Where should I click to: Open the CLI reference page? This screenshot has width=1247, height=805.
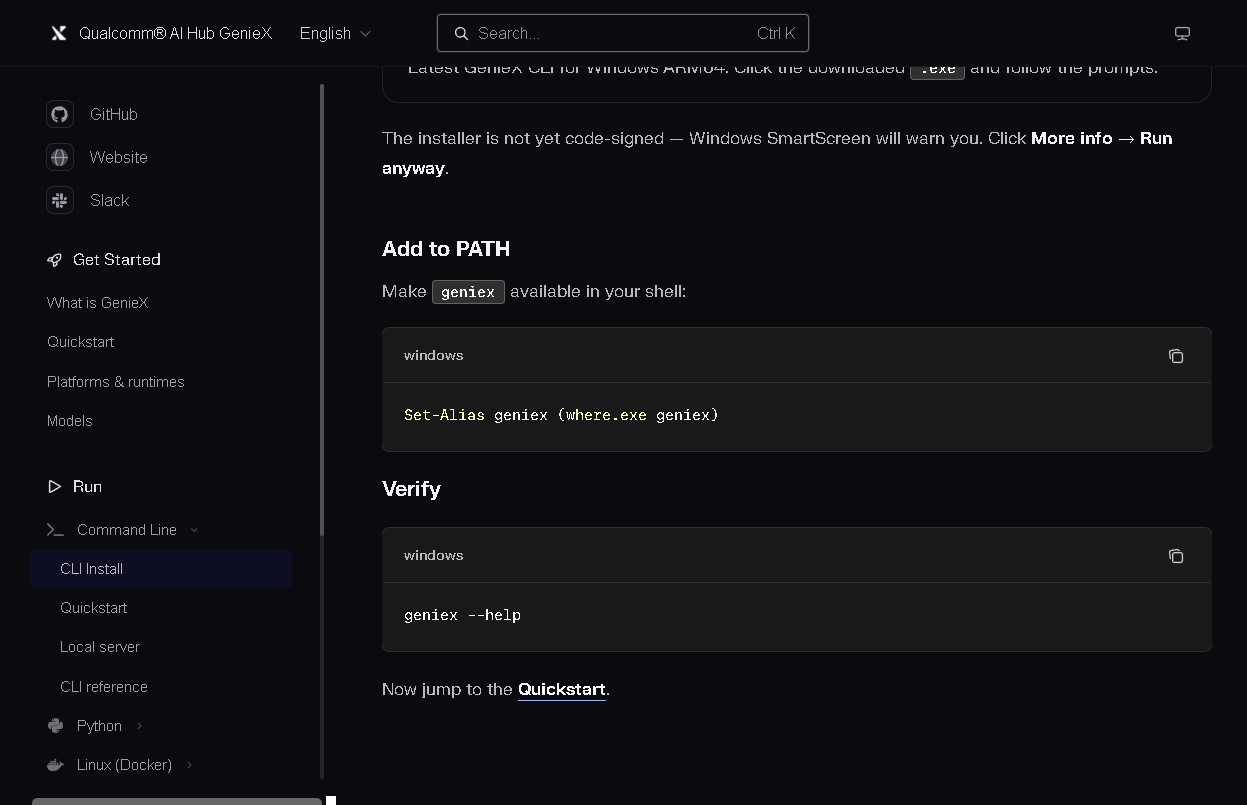click(103, 687)
